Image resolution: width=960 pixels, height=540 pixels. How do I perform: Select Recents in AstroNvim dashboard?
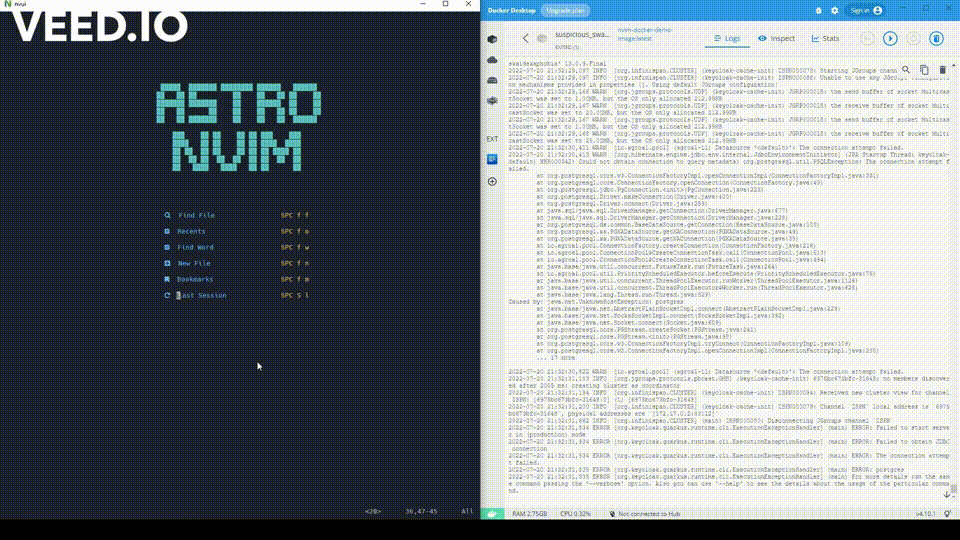[191, 231]
